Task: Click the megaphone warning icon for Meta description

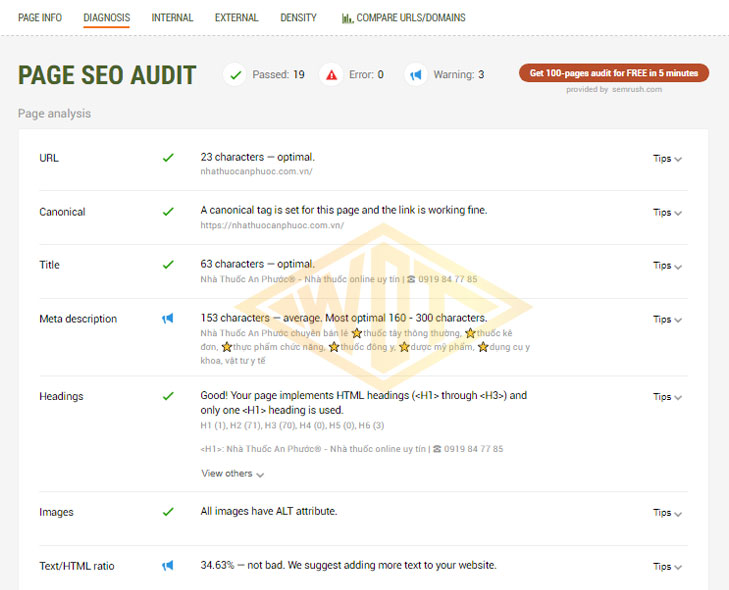Action: (x=168, y=318)
